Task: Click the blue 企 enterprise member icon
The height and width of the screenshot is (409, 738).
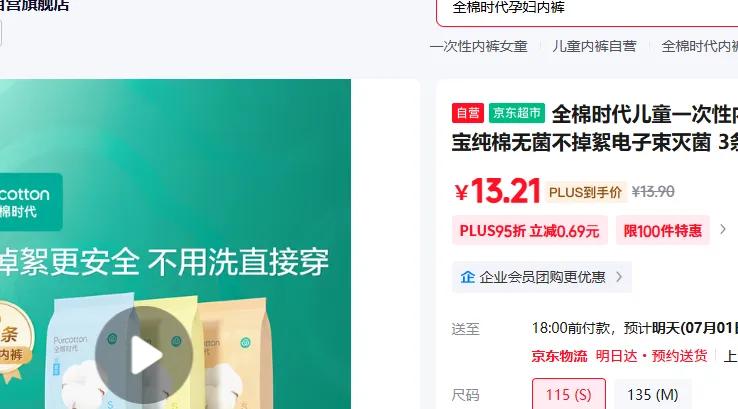Action: (467, 277)
